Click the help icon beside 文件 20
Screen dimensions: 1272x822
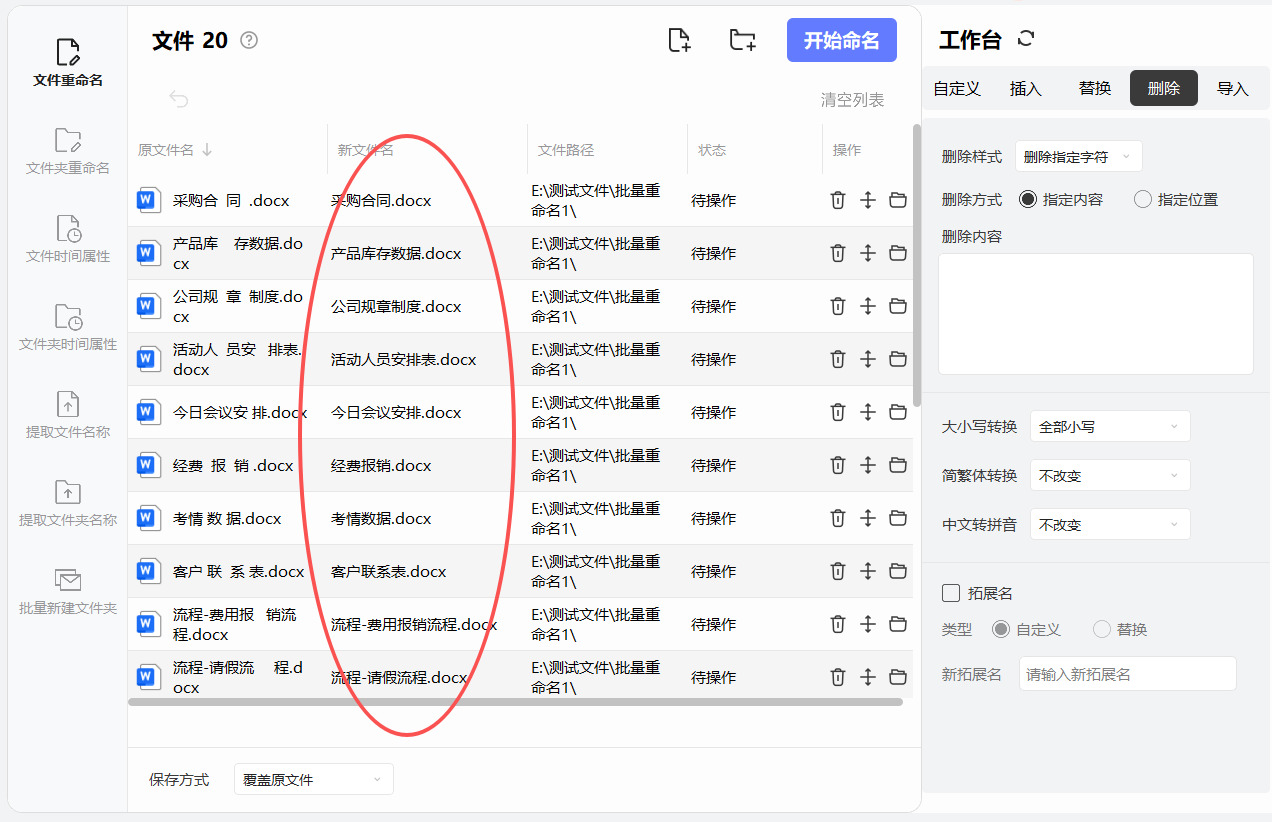(249, 40)
